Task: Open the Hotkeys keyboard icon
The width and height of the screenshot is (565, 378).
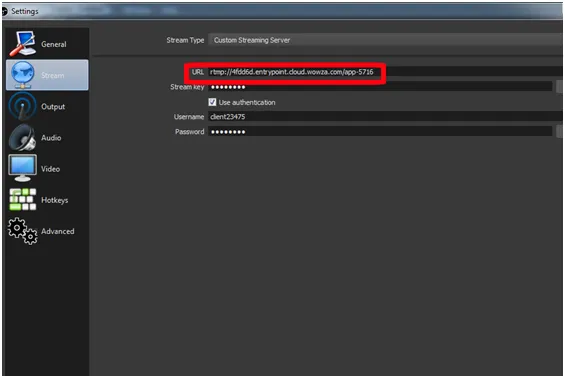Action: pos(22,199)
